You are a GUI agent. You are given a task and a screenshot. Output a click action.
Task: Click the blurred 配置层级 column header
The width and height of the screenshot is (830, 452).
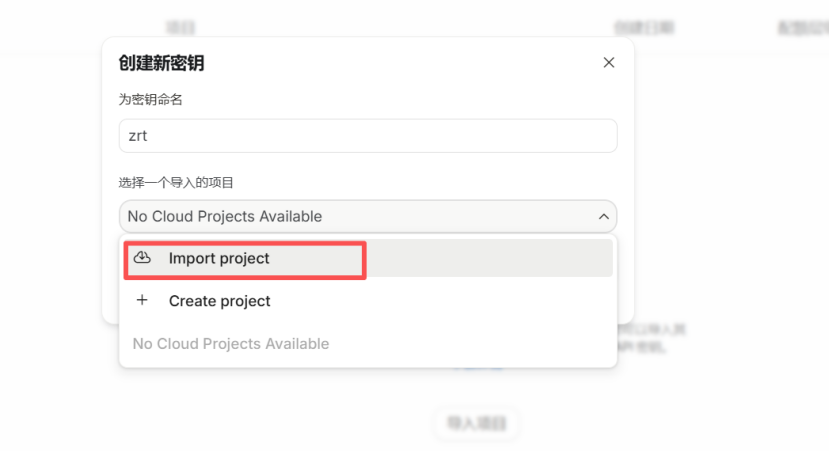coord(800,28)
